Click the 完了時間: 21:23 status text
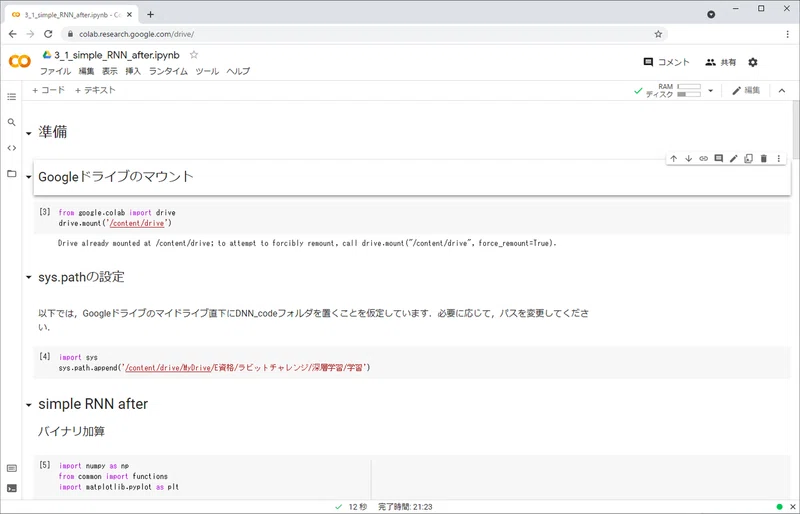The height and width of the screenshot is (514, 800). point(405,507)
